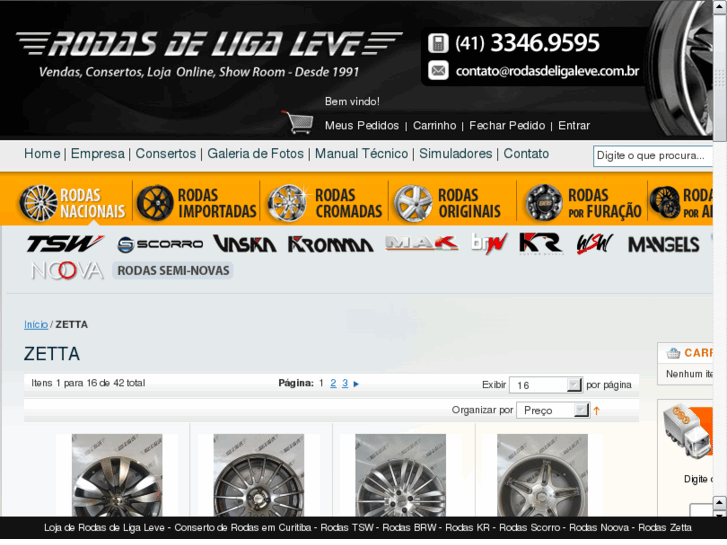Click the basket icon in the cart panel
Image resolution: width=727 pixels, height=545 pixels.
point(673,353)
